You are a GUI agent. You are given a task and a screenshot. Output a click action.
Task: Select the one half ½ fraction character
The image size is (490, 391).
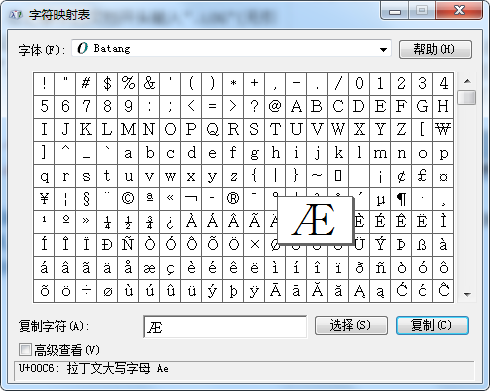[x=128, y=222]
